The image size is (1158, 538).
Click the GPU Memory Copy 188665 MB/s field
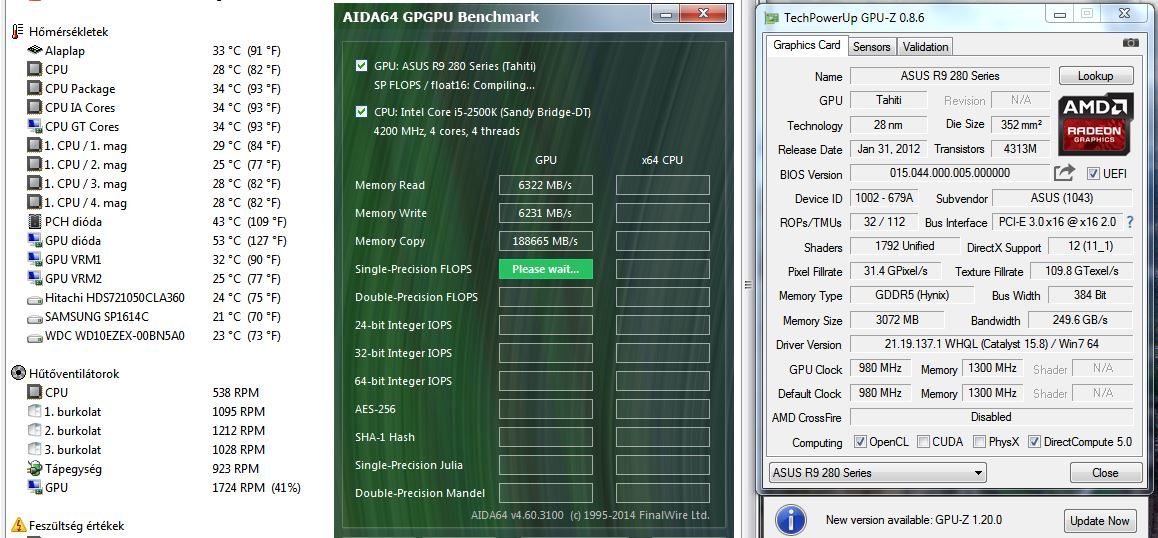pyautogui.click(x=546, y=241)
